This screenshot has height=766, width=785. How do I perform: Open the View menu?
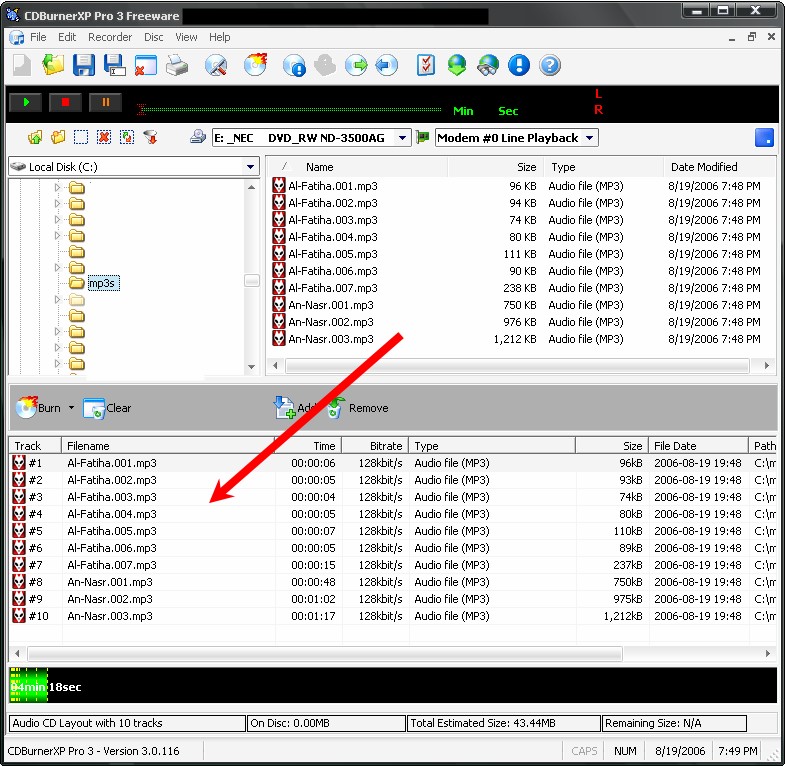click(x=186, y=37)
